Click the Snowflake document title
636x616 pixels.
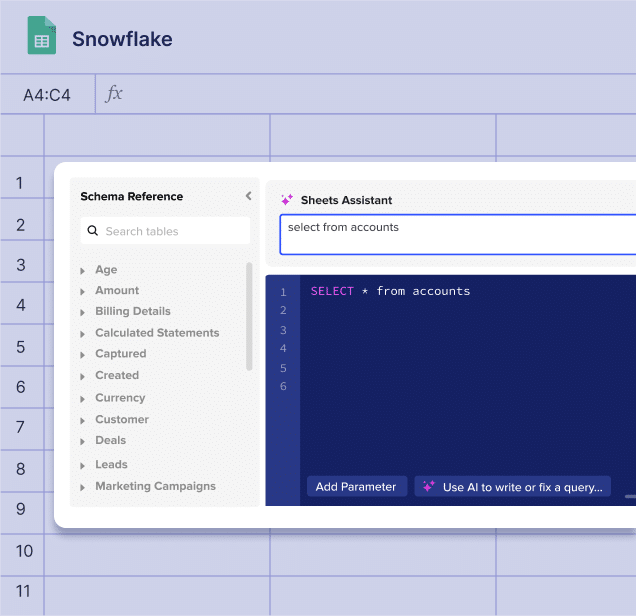click(122, 39)
